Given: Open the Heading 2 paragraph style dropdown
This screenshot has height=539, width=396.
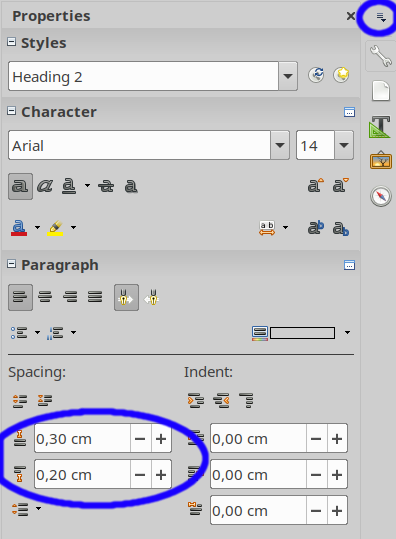Looking at the screenshot, I should click(x=288, y=76).
